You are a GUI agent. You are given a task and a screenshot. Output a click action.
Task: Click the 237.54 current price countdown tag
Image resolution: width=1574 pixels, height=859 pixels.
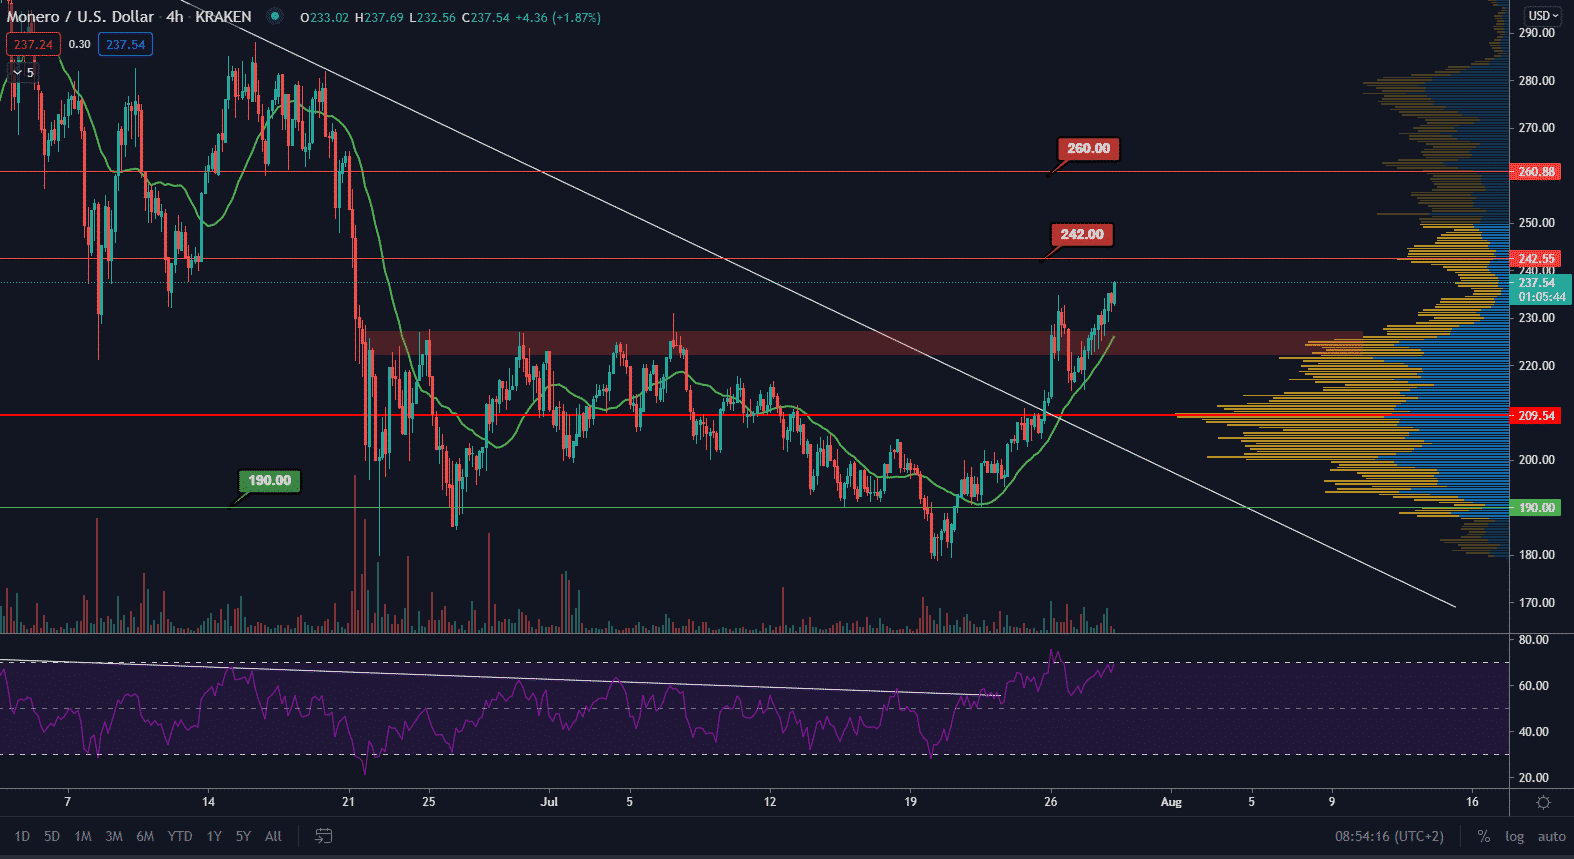tap(1540, 290)
